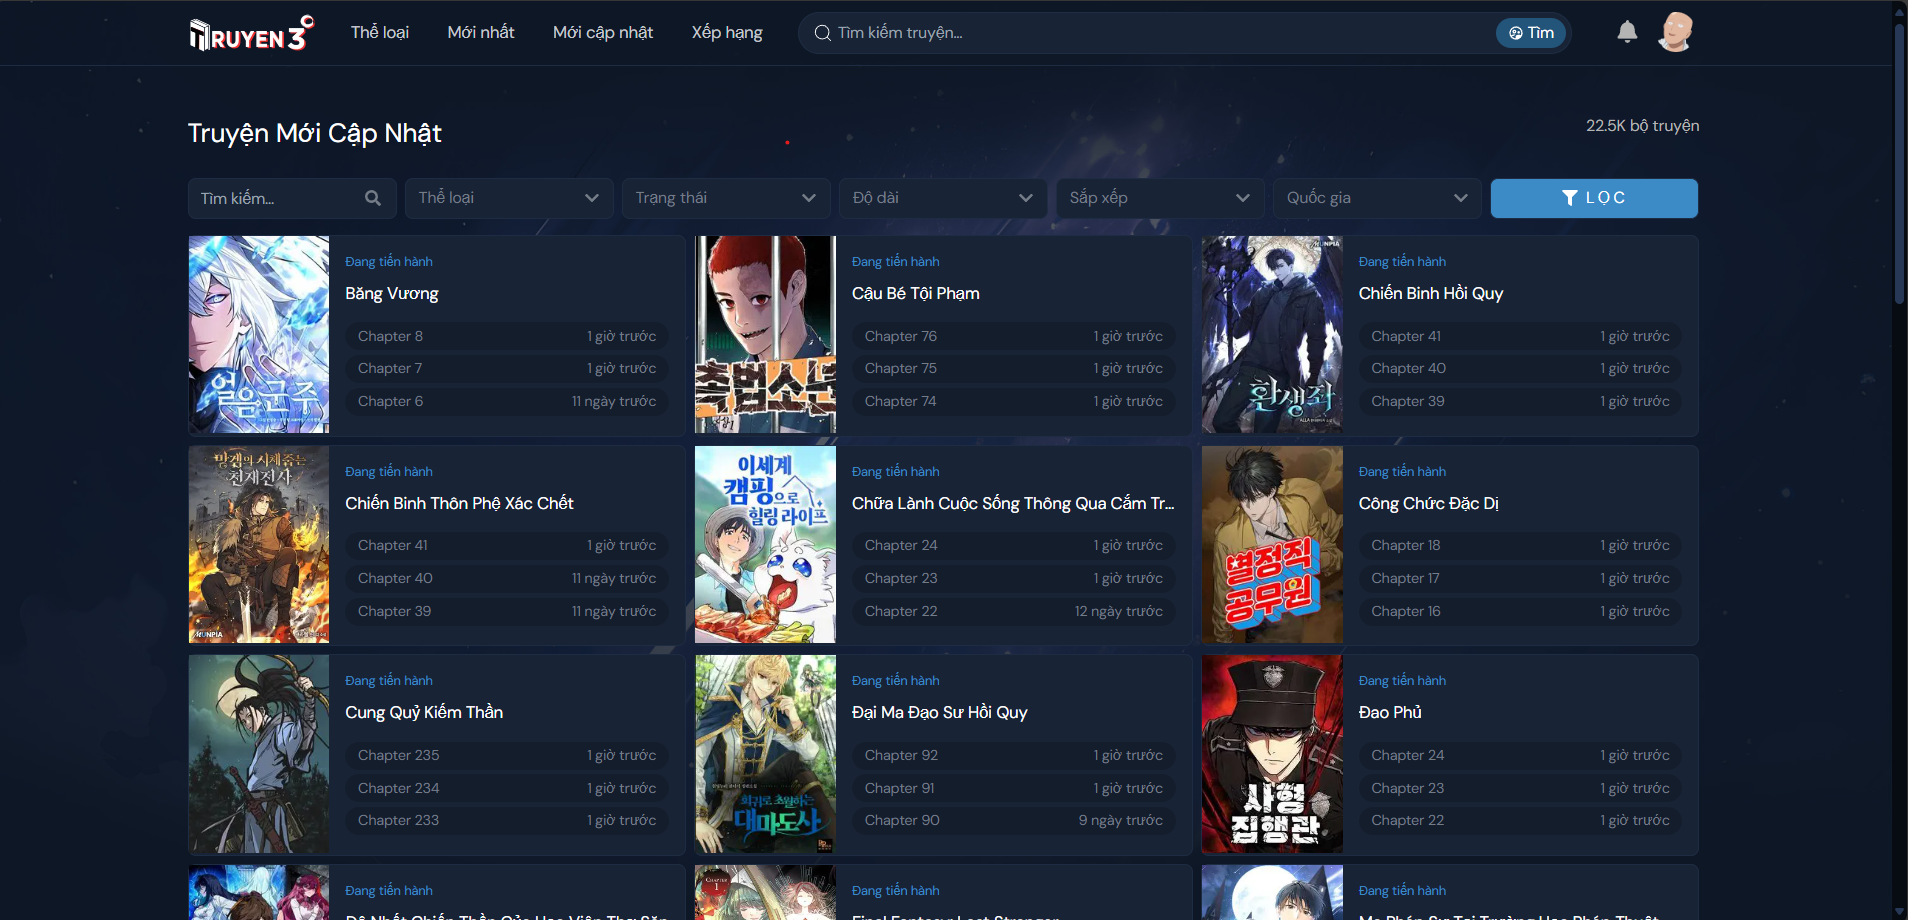
Task: Open the user profile avatar
Action: coord(1675,32)
